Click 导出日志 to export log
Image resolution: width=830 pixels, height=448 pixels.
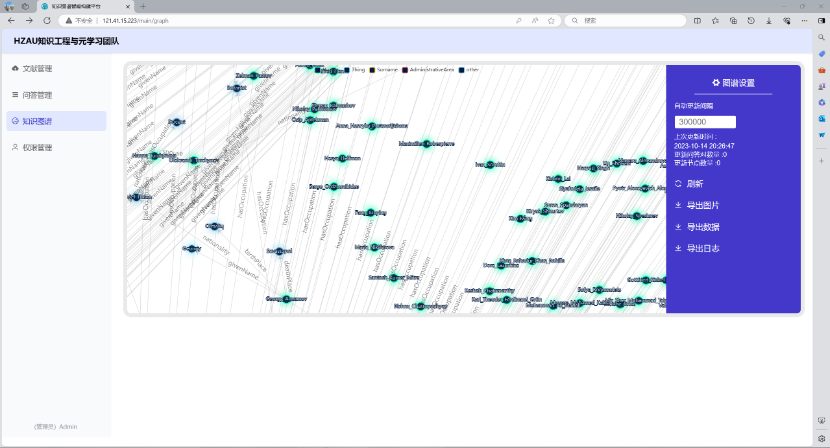click(x=701, y=248)
